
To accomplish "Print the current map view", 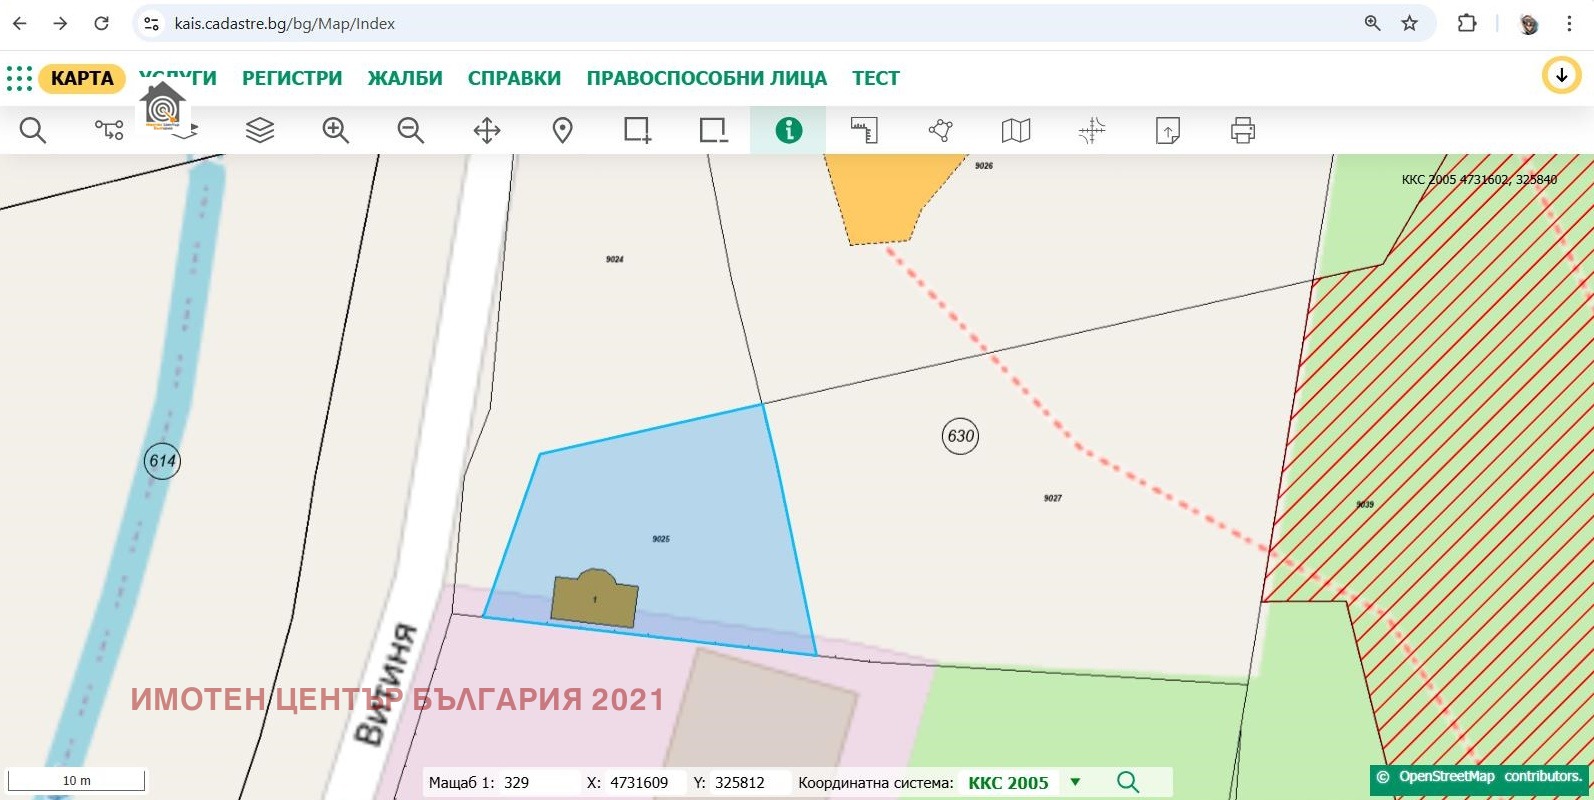I will pyautogui.click(x=1242, y=130).
